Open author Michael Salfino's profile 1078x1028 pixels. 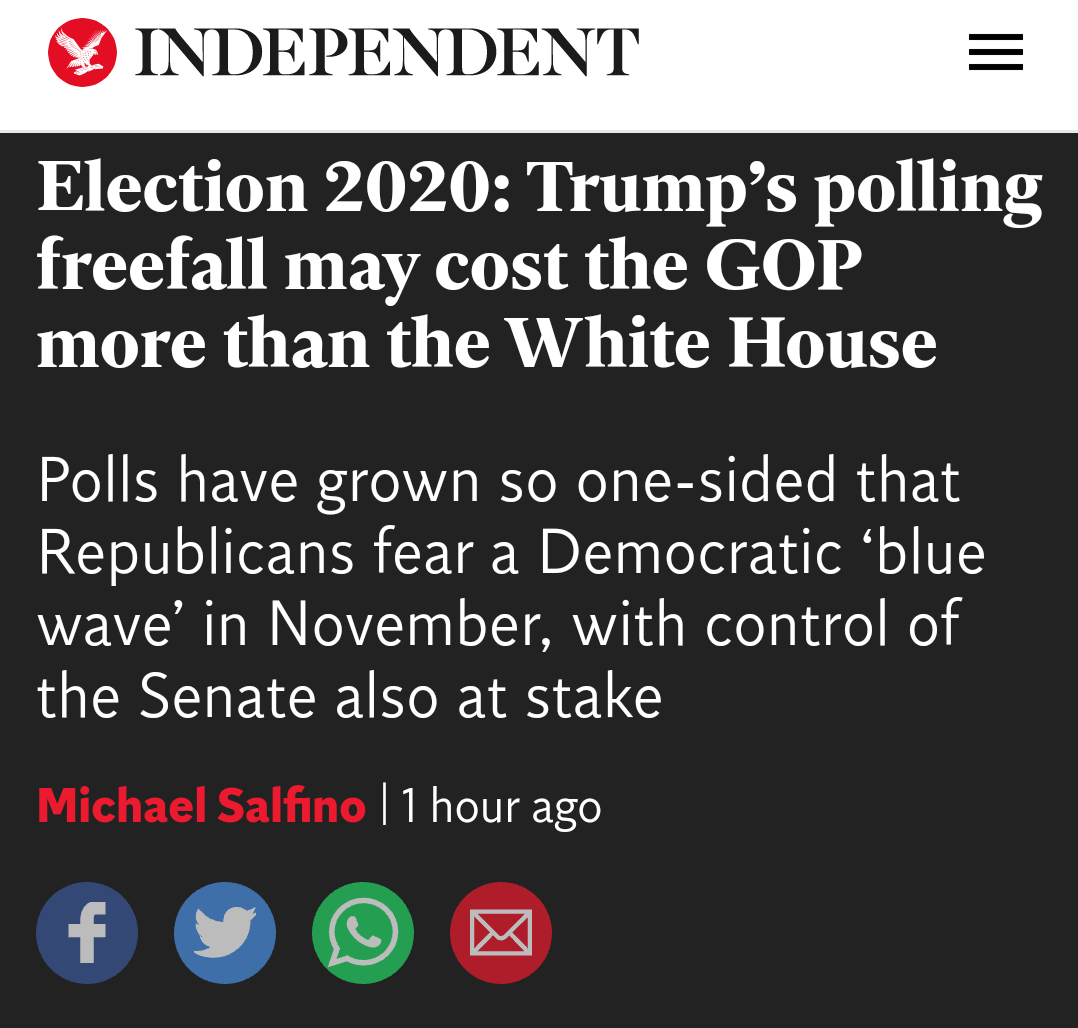201,805
